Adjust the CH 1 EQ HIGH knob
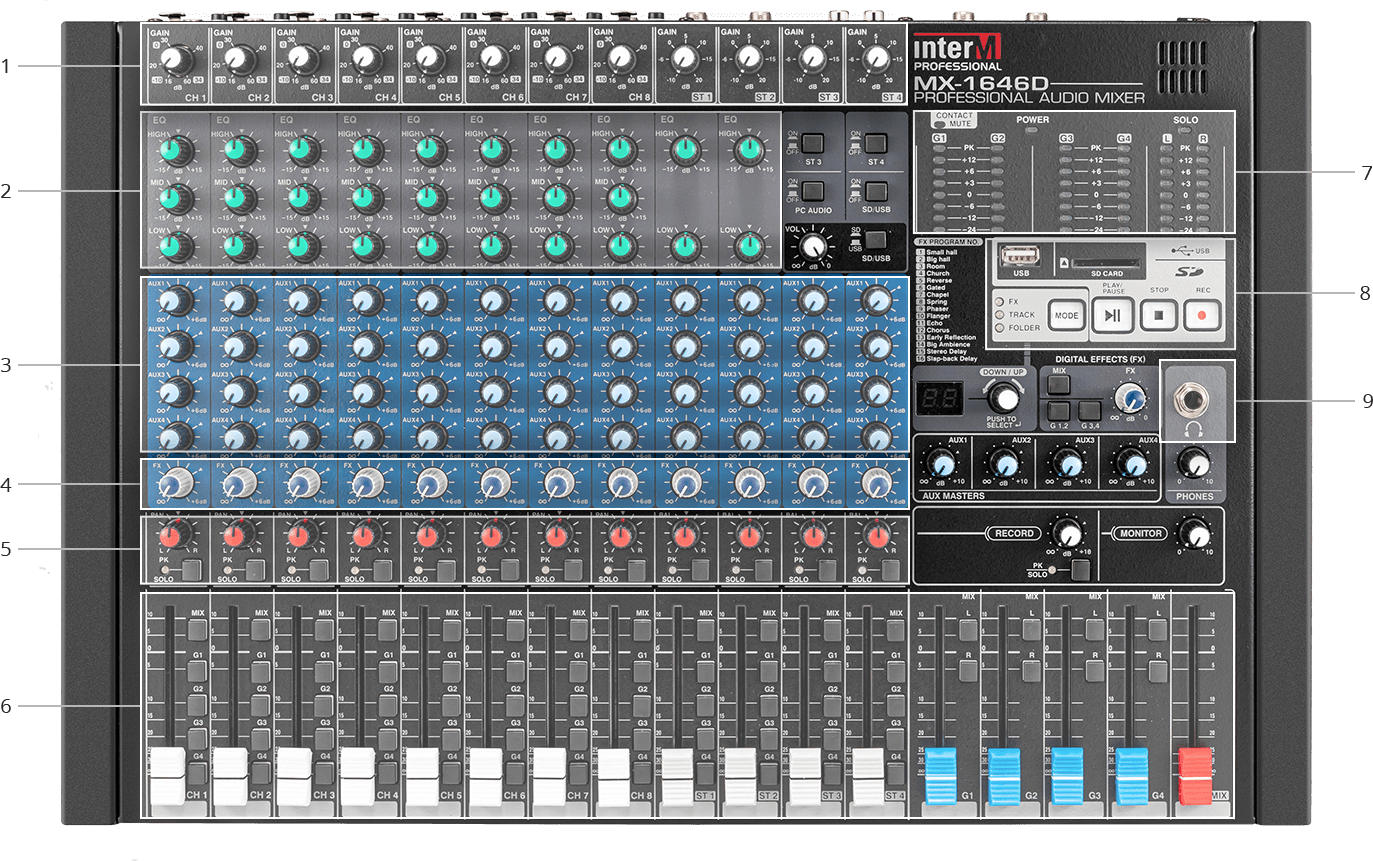 175,151
